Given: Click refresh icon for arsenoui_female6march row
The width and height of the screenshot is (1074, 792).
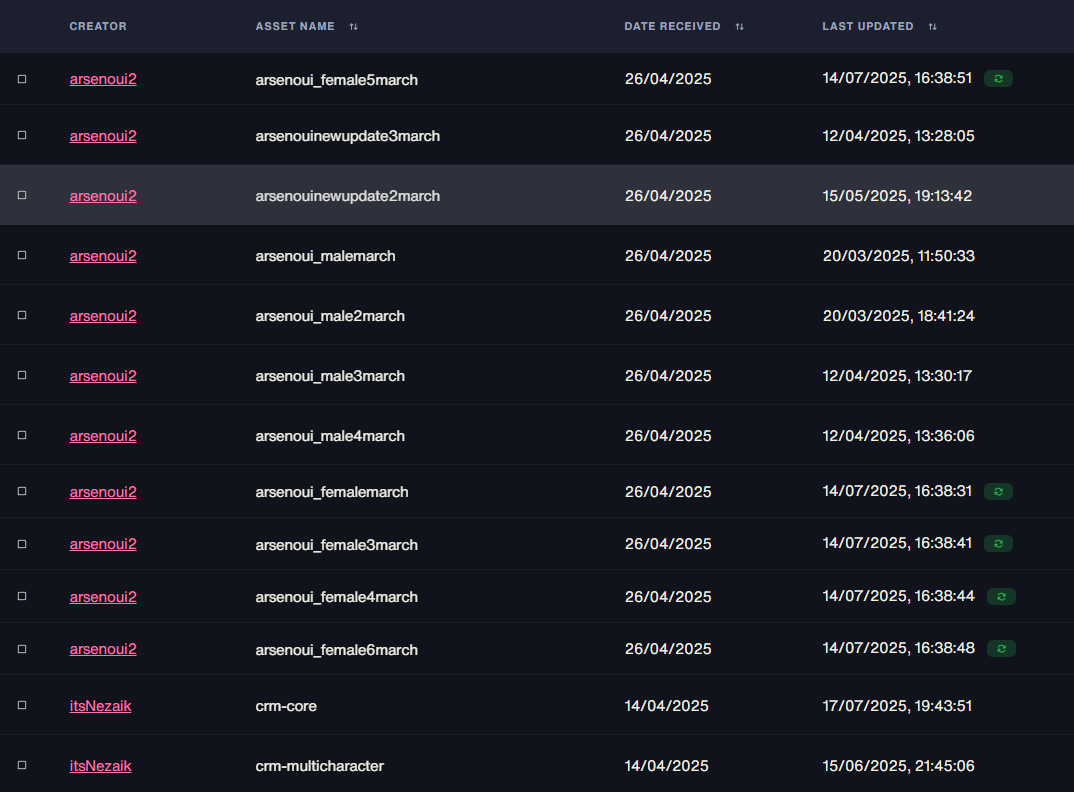Looking at the screenshot, I should [1001, 649].
